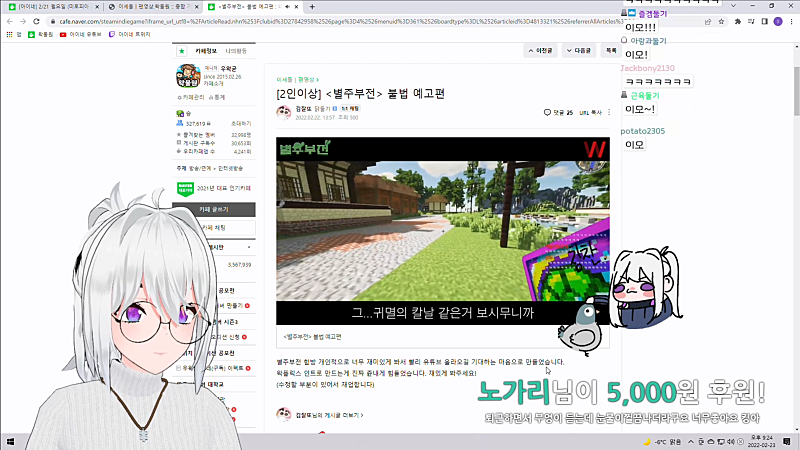Viewport: 800px width, 450px height.
Task: Play the 별주부전 Minecraft video thumbnail
Action: [443, 231]
